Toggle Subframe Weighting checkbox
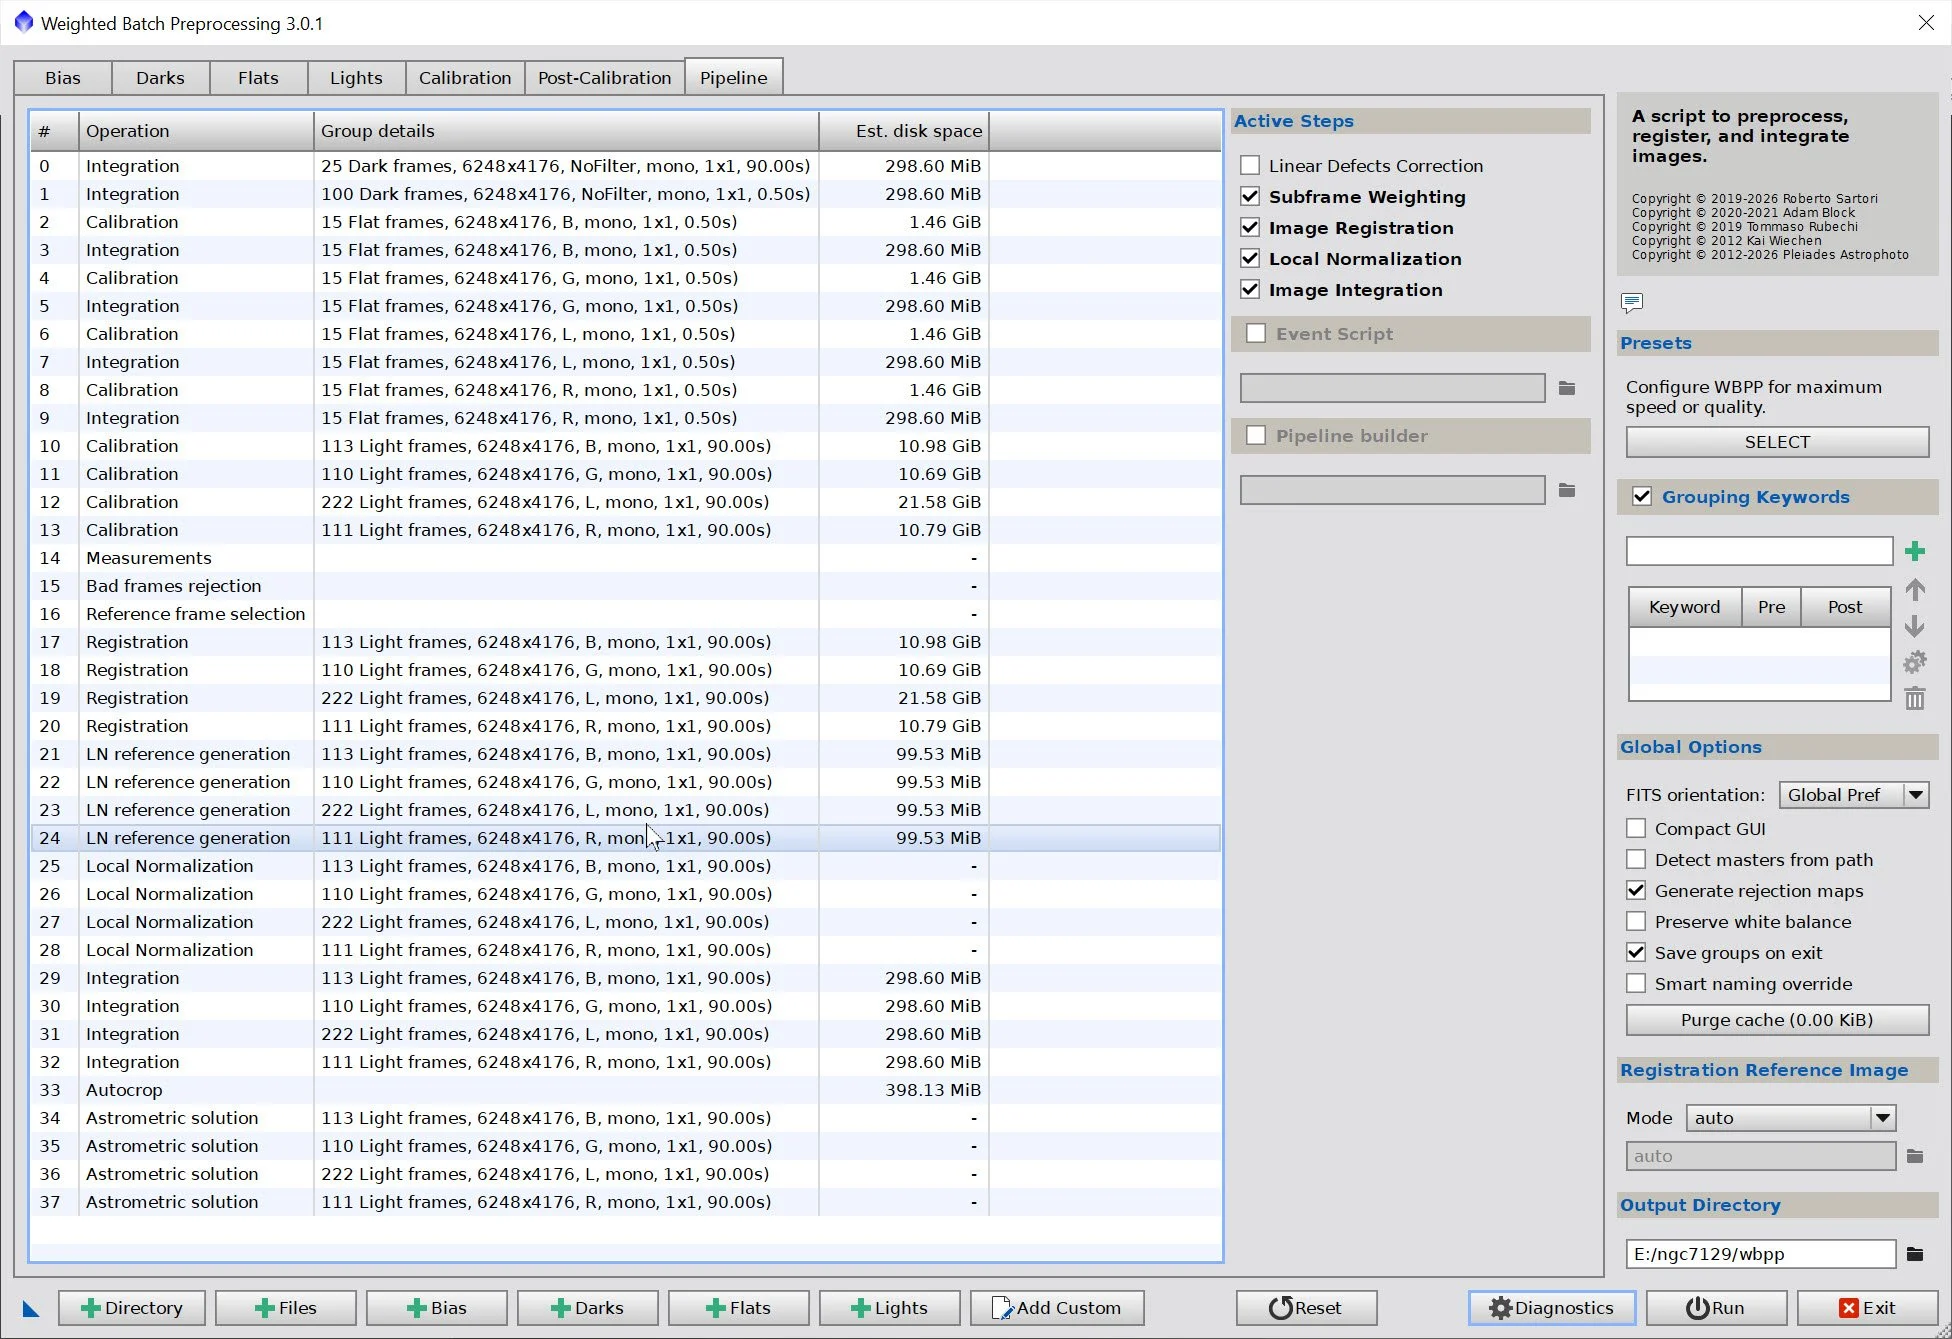The height and width of the screenshot is (1339, 1952). (1250, 197)
